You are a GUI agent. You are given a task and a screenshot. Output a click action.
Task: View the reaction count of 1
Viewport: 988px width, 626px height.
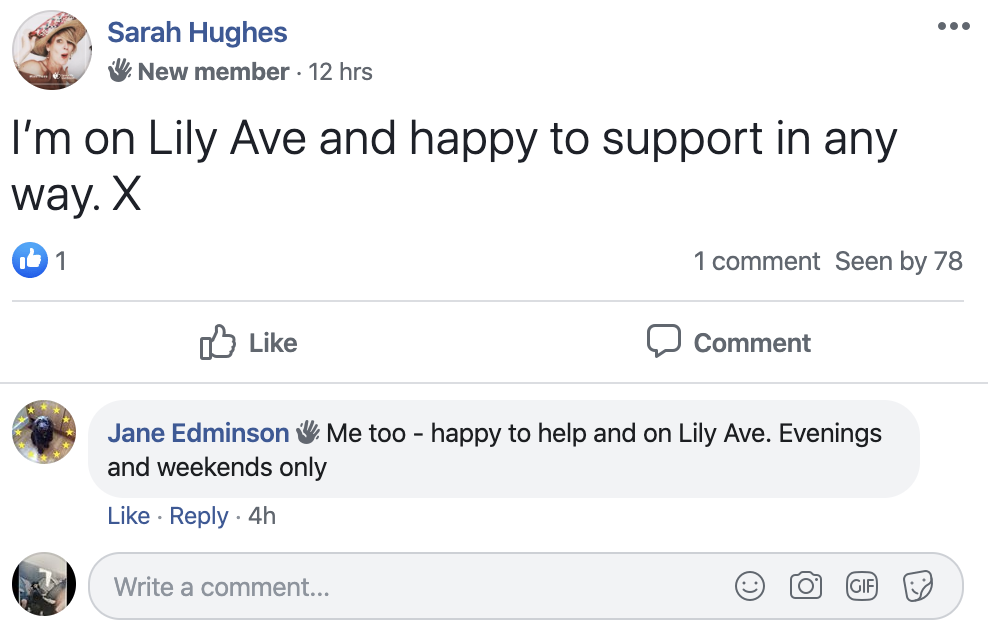61,261
